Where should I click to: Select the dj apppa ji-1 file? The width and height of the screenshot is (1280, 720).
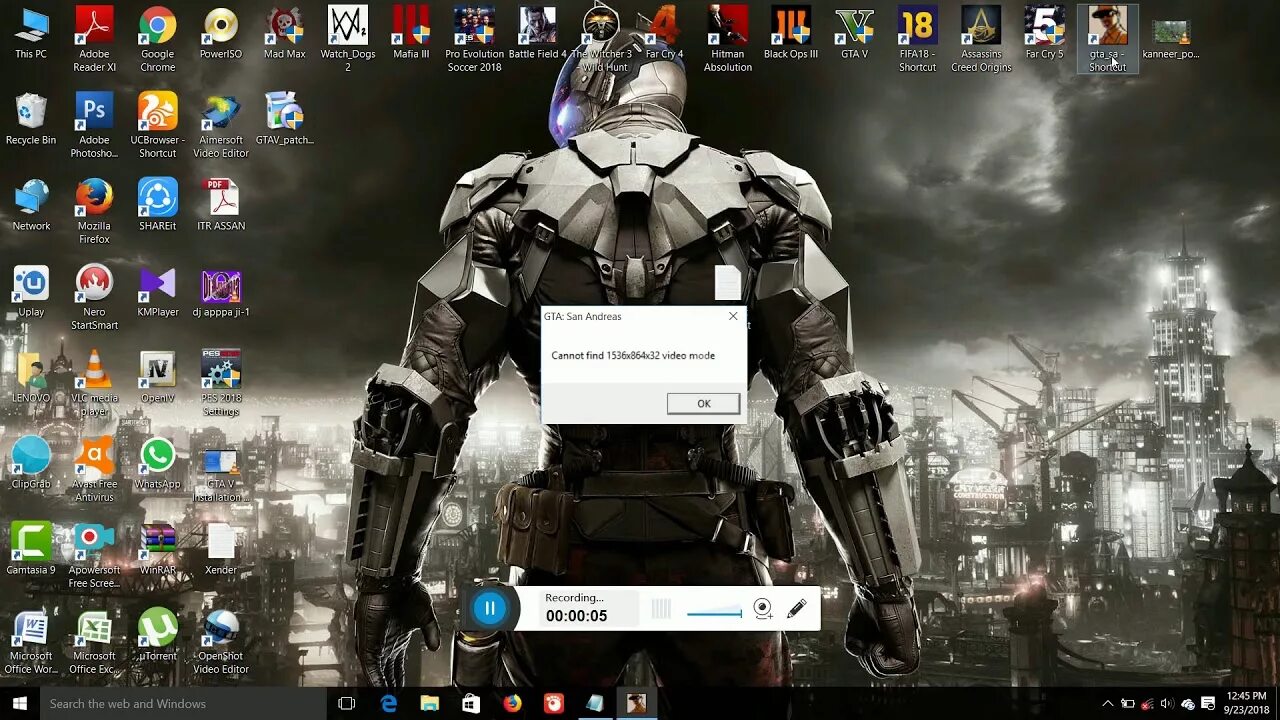pyautogui.click(x=220, y=291)
